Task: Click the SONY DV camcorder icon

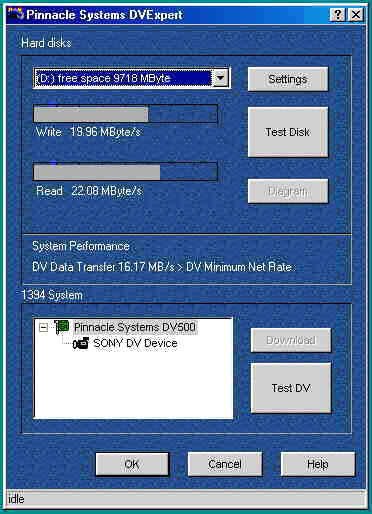Action: (81, 343)
